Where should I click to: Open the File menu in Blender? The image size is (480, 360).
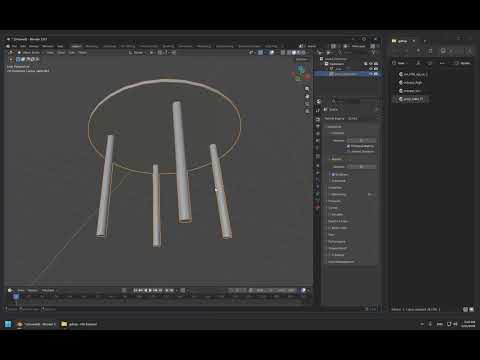(14, 46)
